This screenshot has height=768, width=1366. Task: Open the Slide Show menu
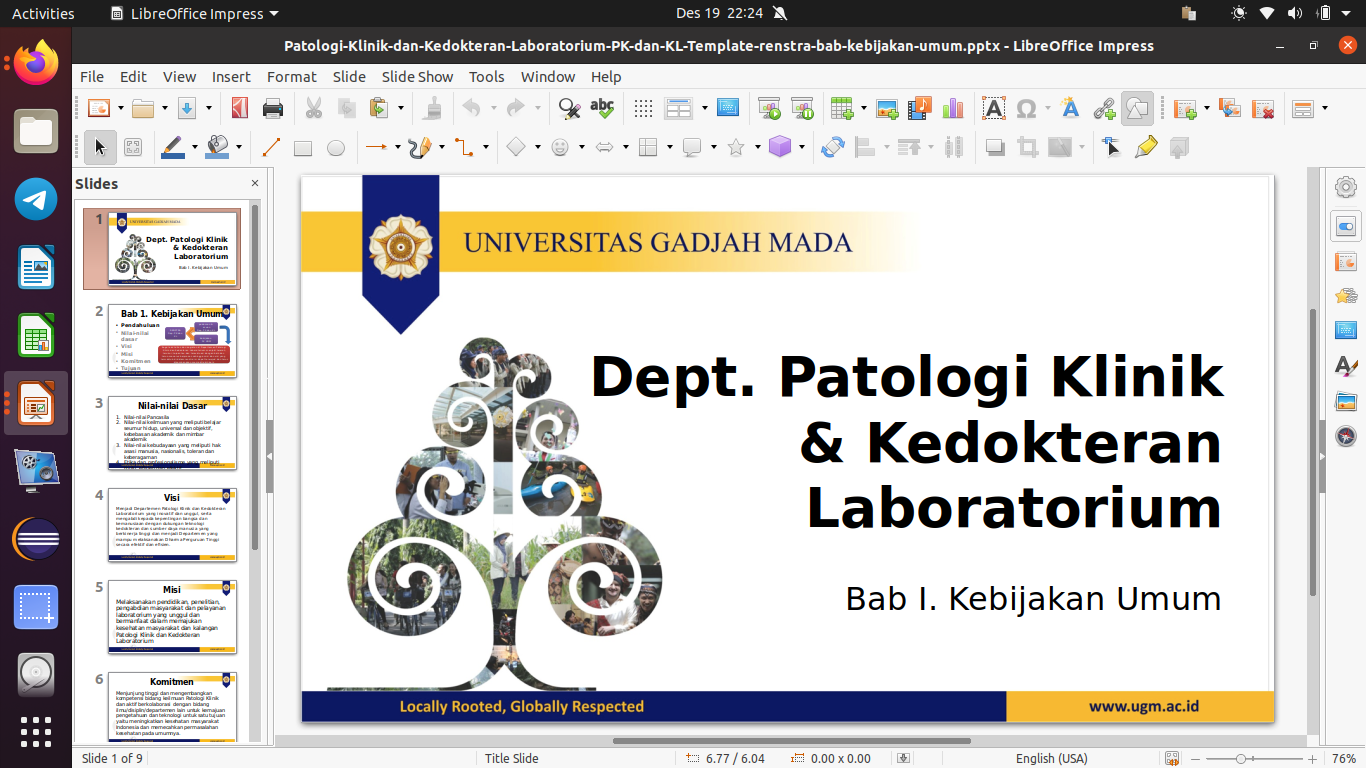click(x=417, y=76)
